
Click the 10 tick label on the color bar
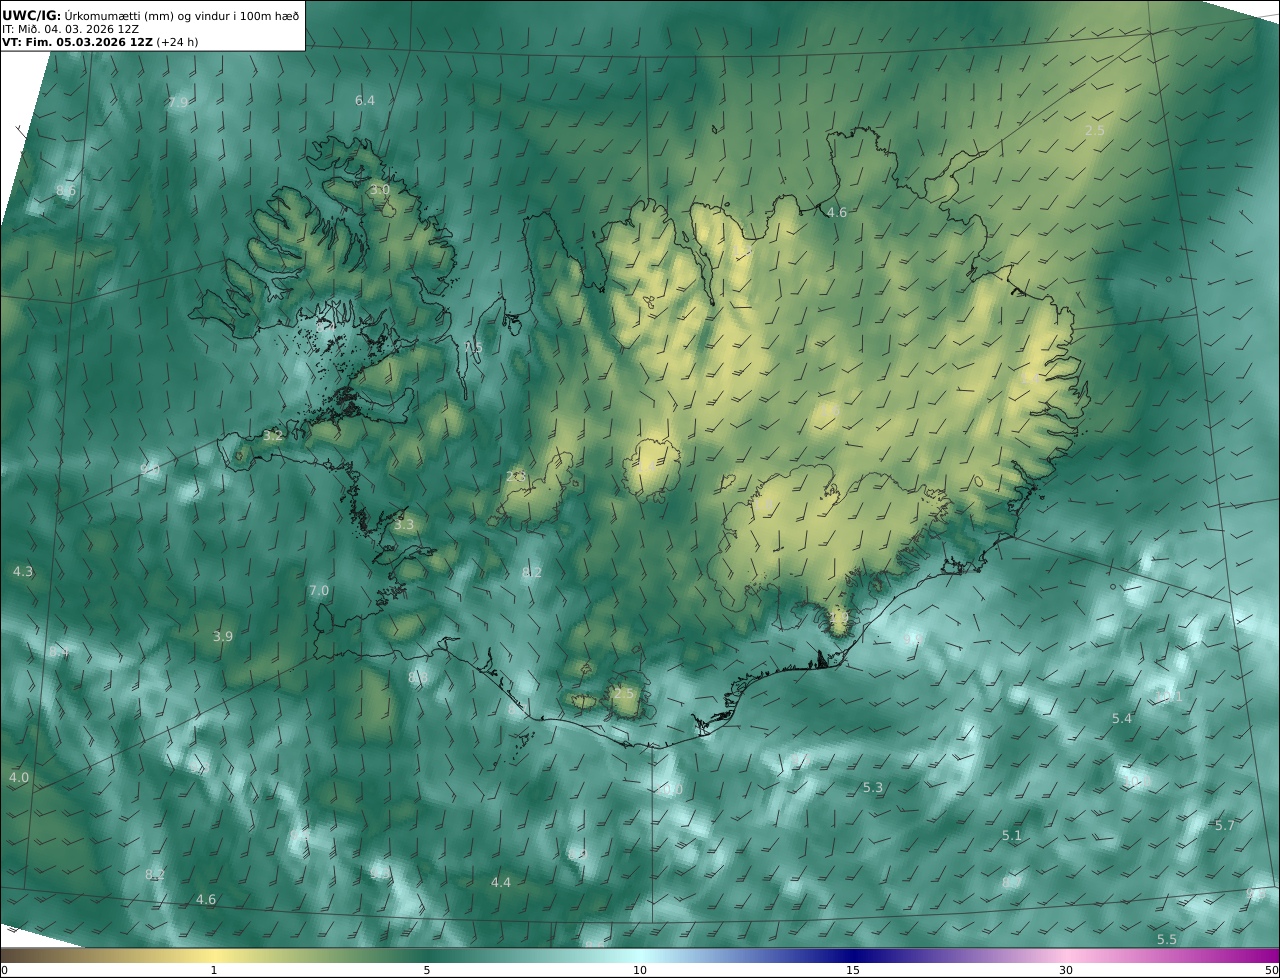[640, 971]
